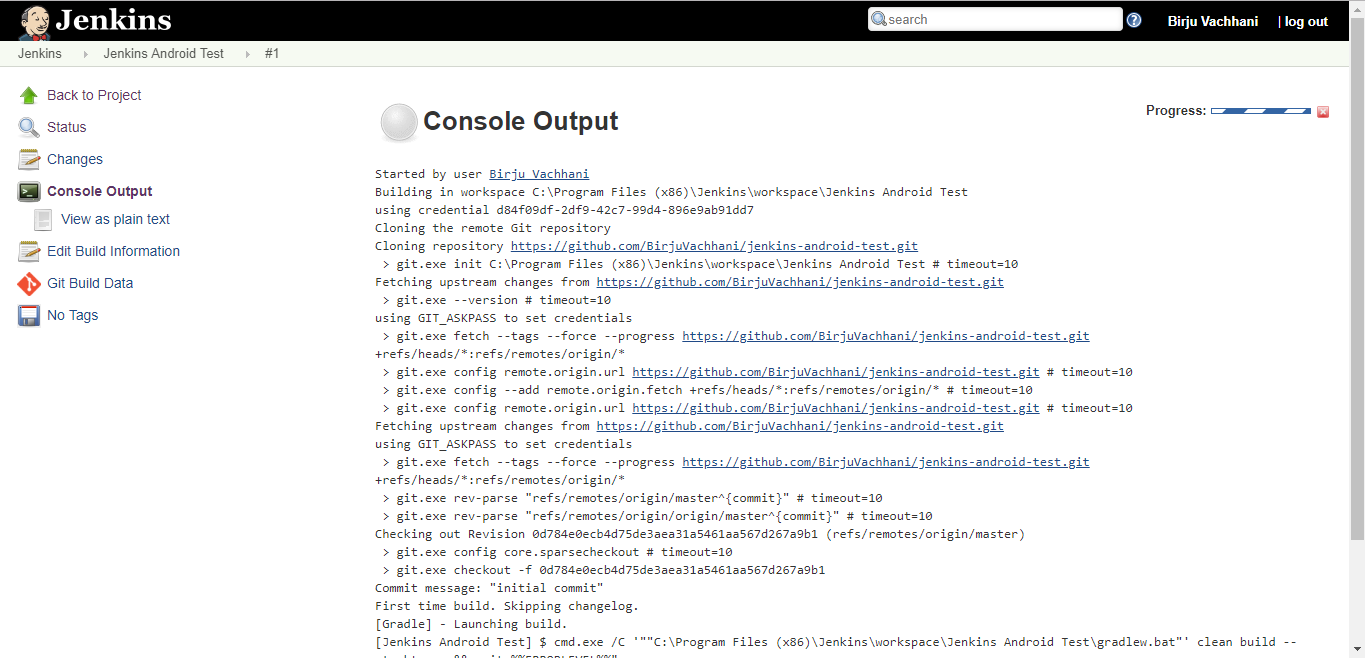1365x658 pixels.
Task: Click the Changes notepad icon
Action: click(27, 158)
